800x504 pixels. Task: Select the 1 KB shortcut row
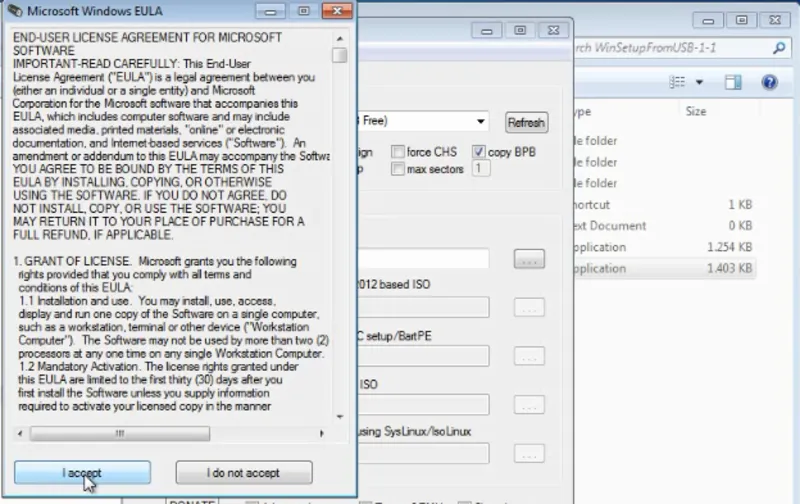tap(665, 205)
